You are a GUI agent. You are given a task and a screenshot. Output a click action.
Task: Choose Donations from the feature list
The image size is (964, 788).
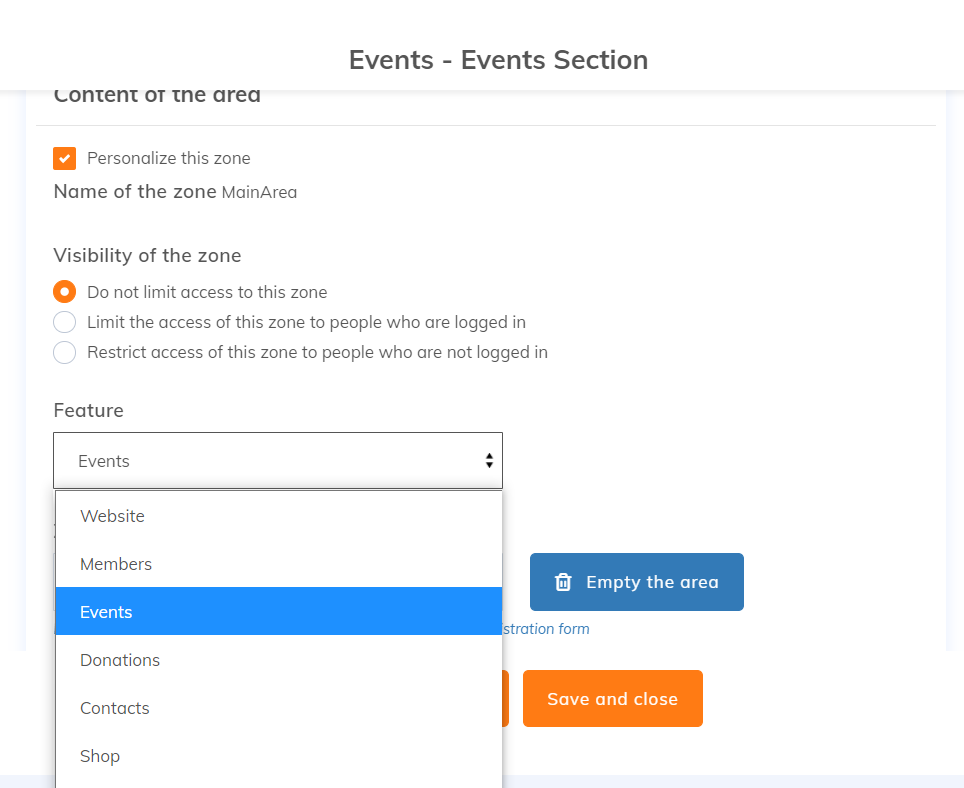pyautogui.click(x=120, y=660)
